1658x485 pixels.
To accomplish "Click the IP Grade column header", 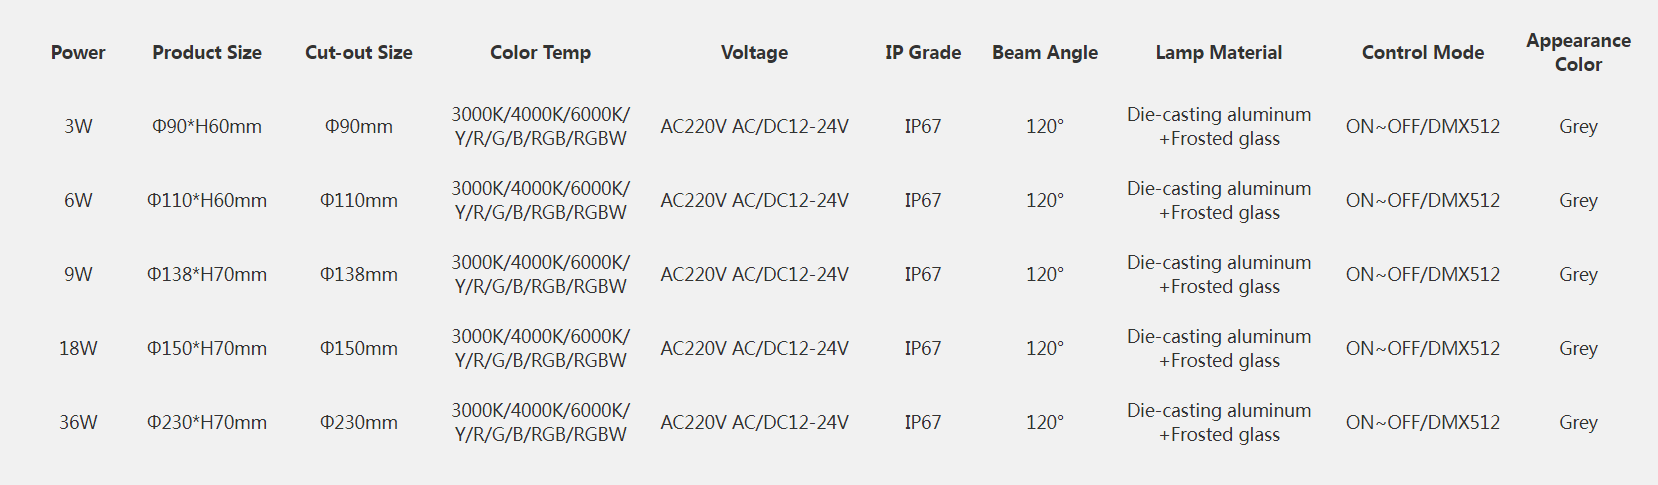I will pos(923,53).
